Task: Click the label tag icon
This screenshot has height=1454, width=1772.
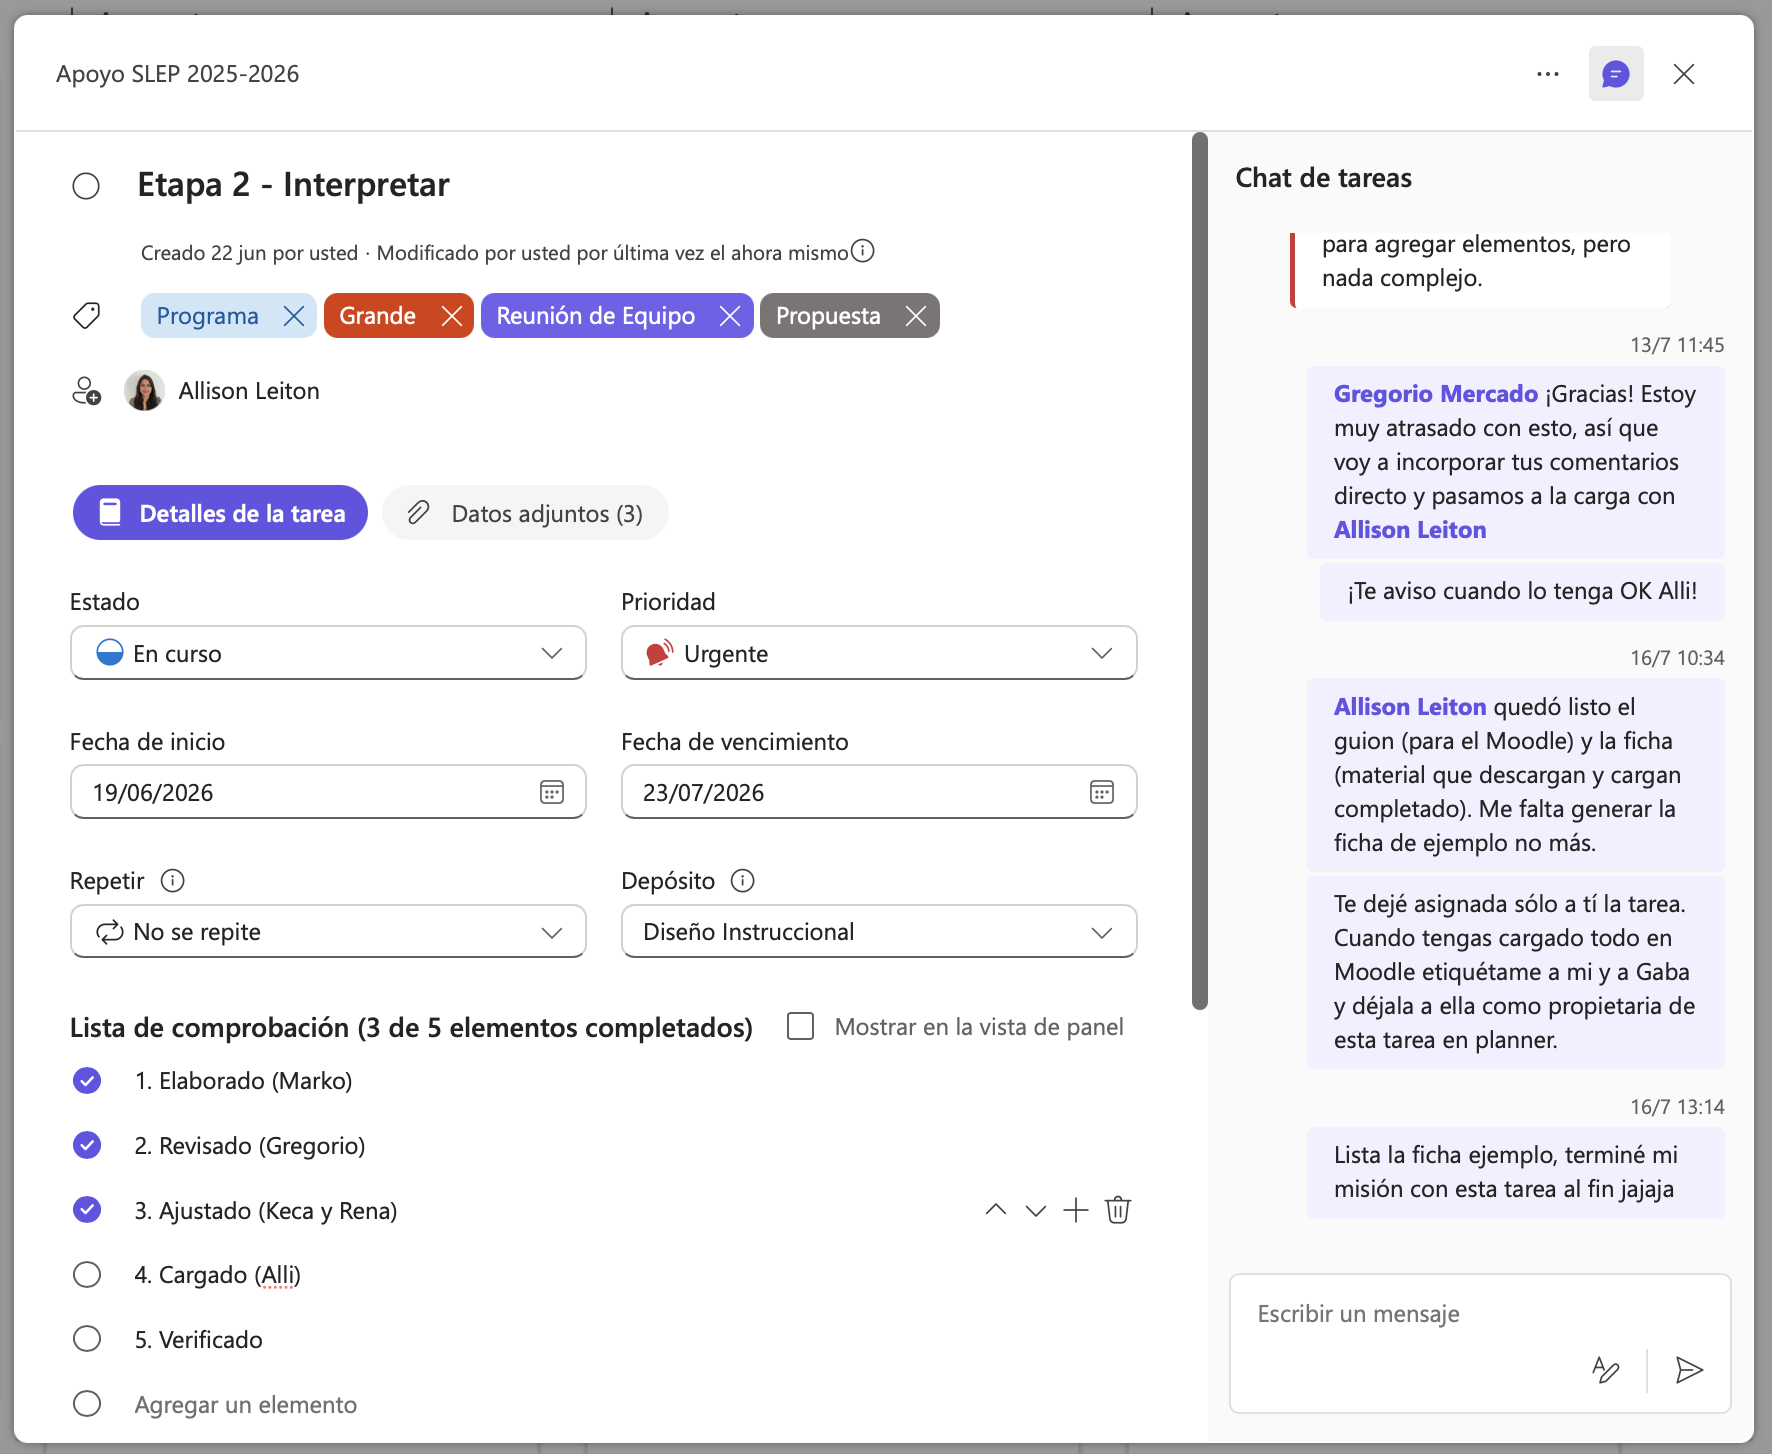Action: click(87, 316)
